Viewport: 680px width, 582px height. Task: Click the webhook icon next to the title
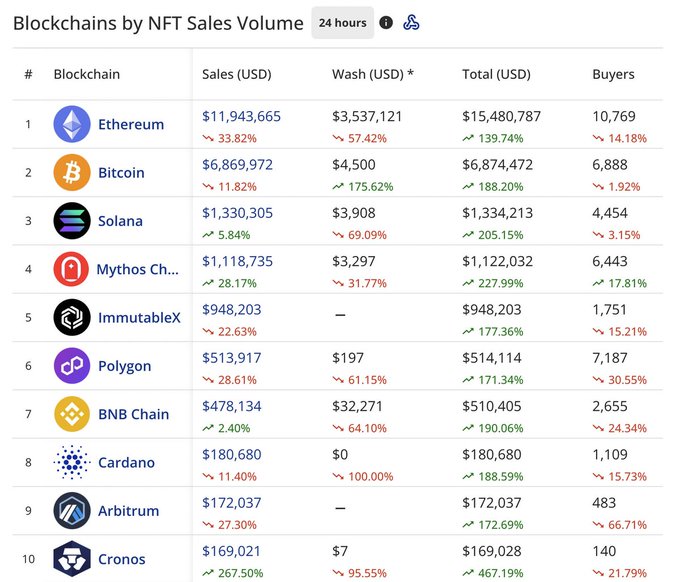coord(411,23)
